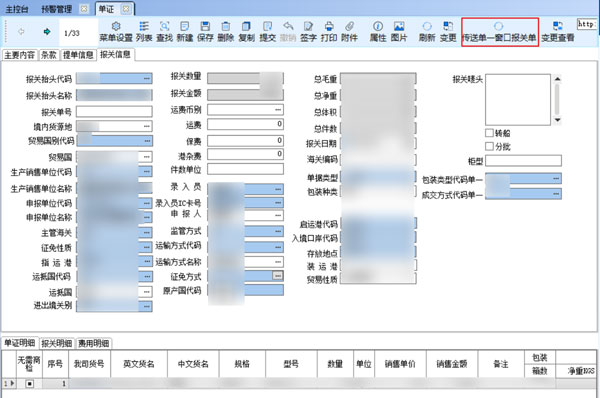
Task: Toggle 无需商检 checkbox in row 1
Action: pos(29,383)
